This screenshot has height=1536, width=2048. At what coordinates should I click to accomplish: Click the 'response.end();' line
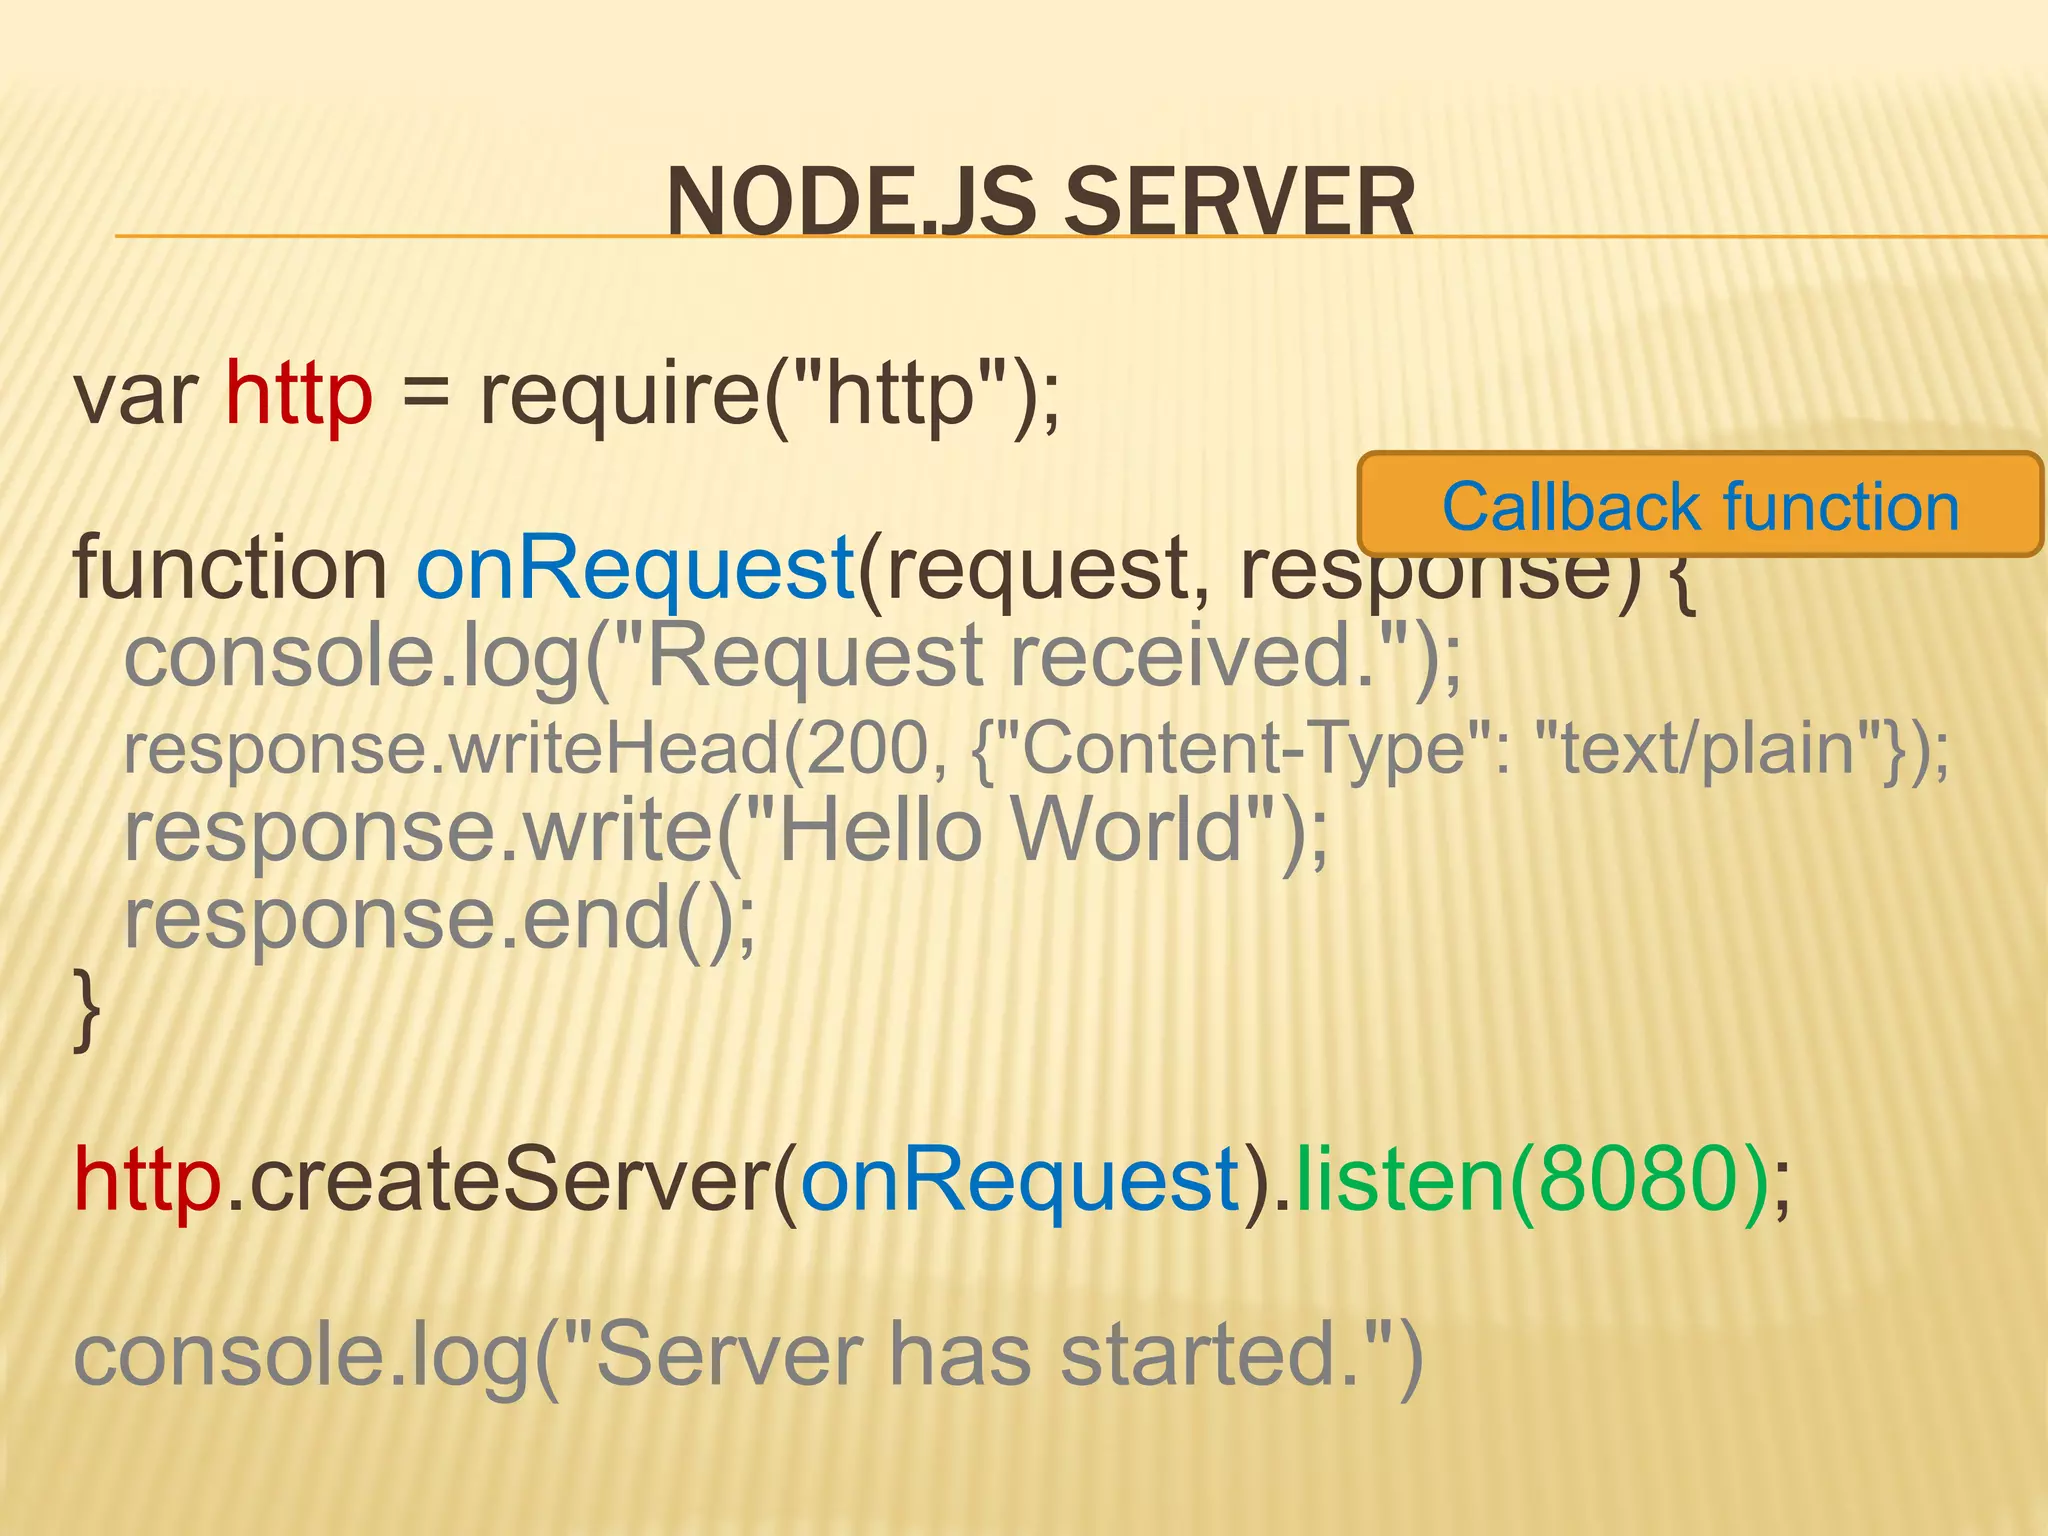point(440,921)
